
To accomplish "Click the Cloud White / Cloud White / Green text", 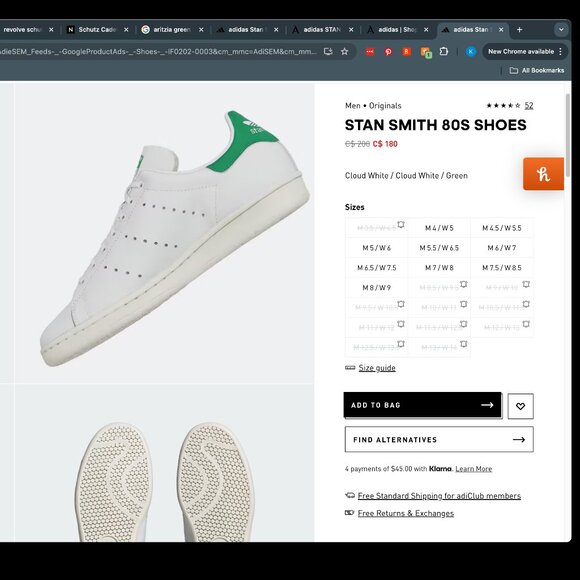I will [x=406, y=176].
